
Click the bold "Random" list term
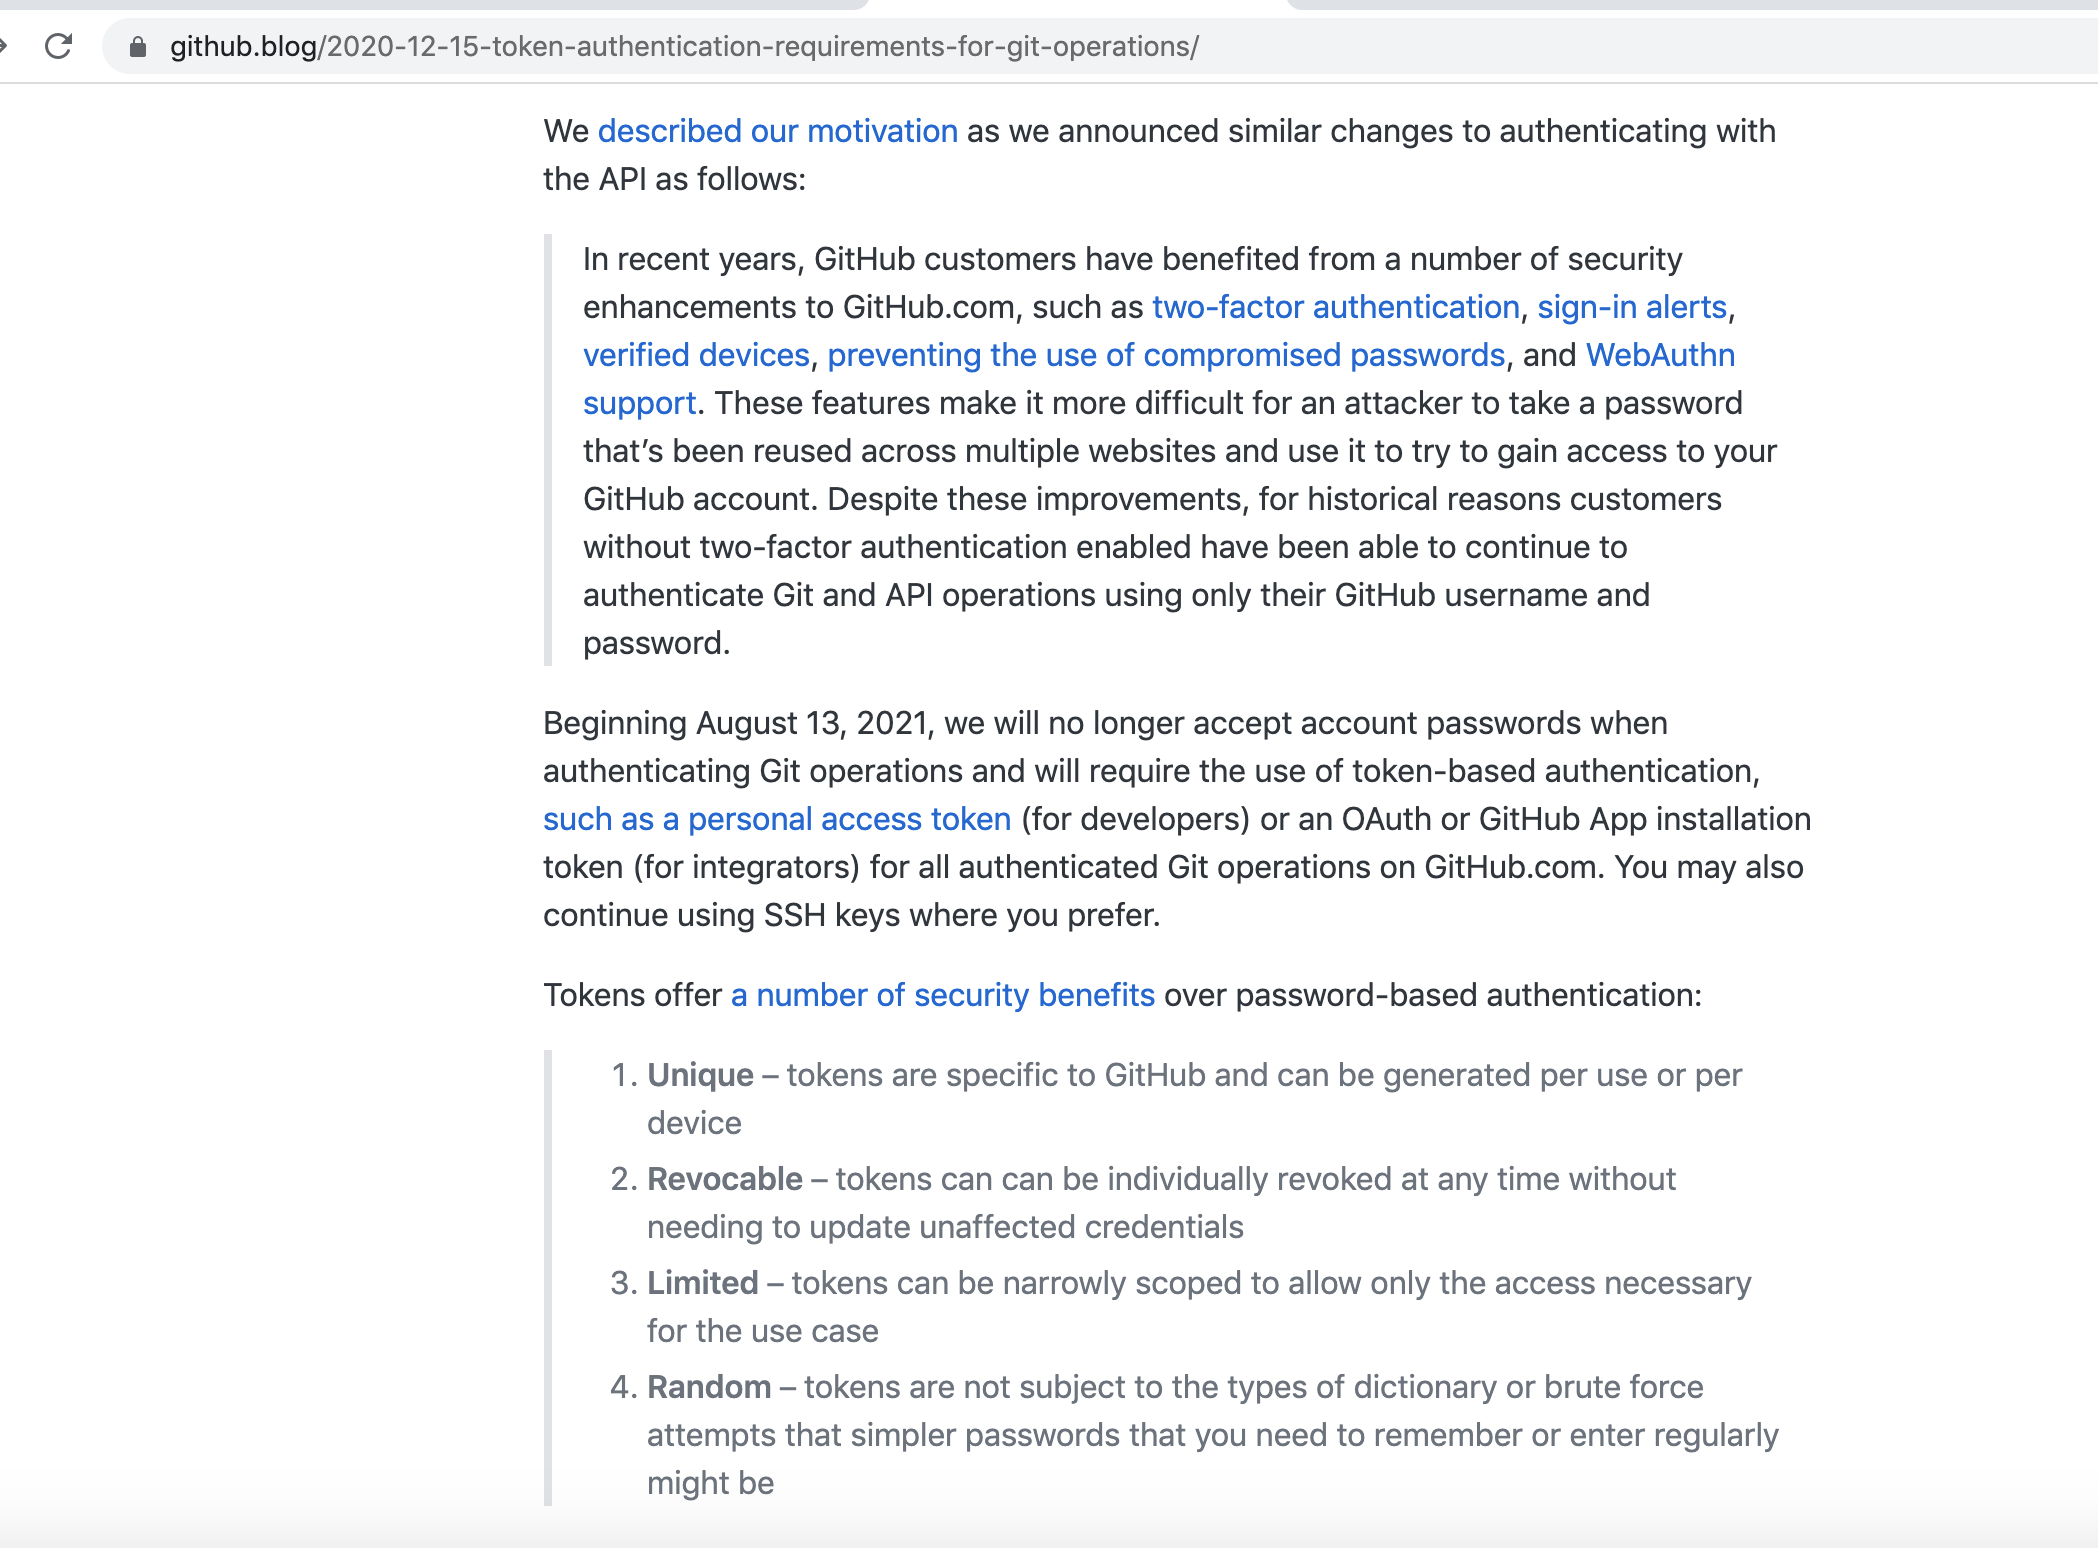click(708, 1387)
